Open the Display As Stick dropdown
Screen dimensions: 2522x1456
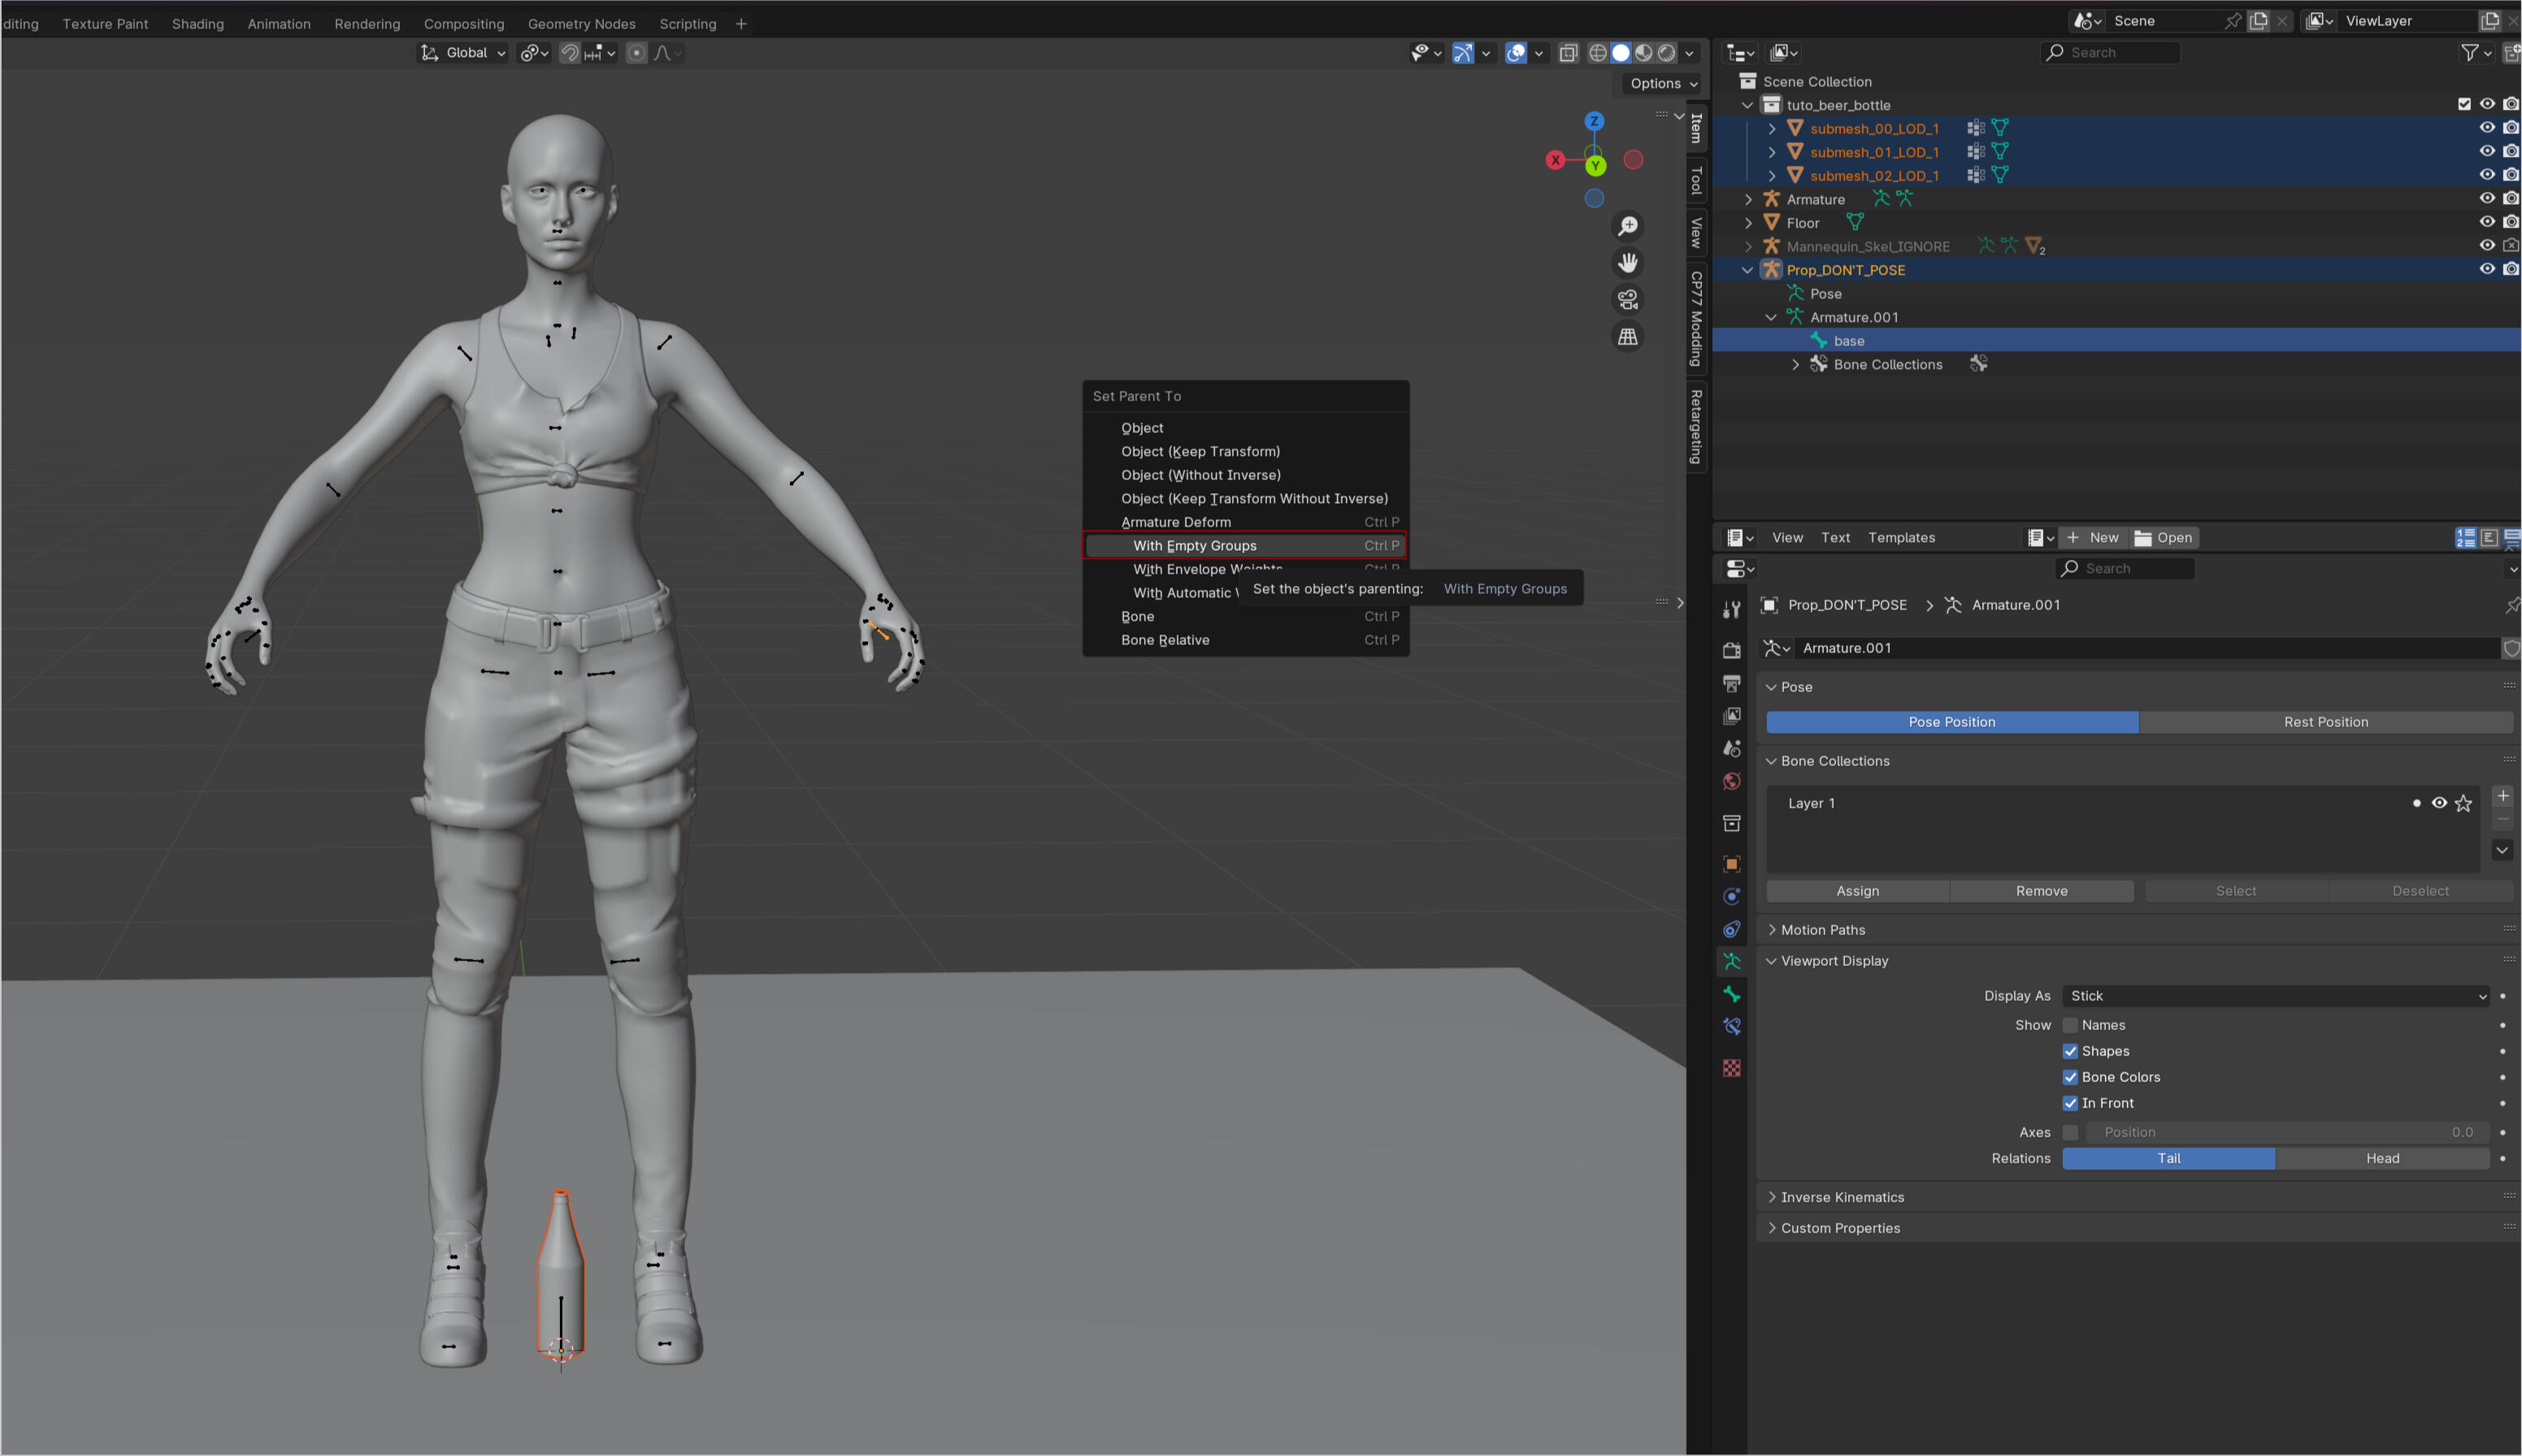2275,996
